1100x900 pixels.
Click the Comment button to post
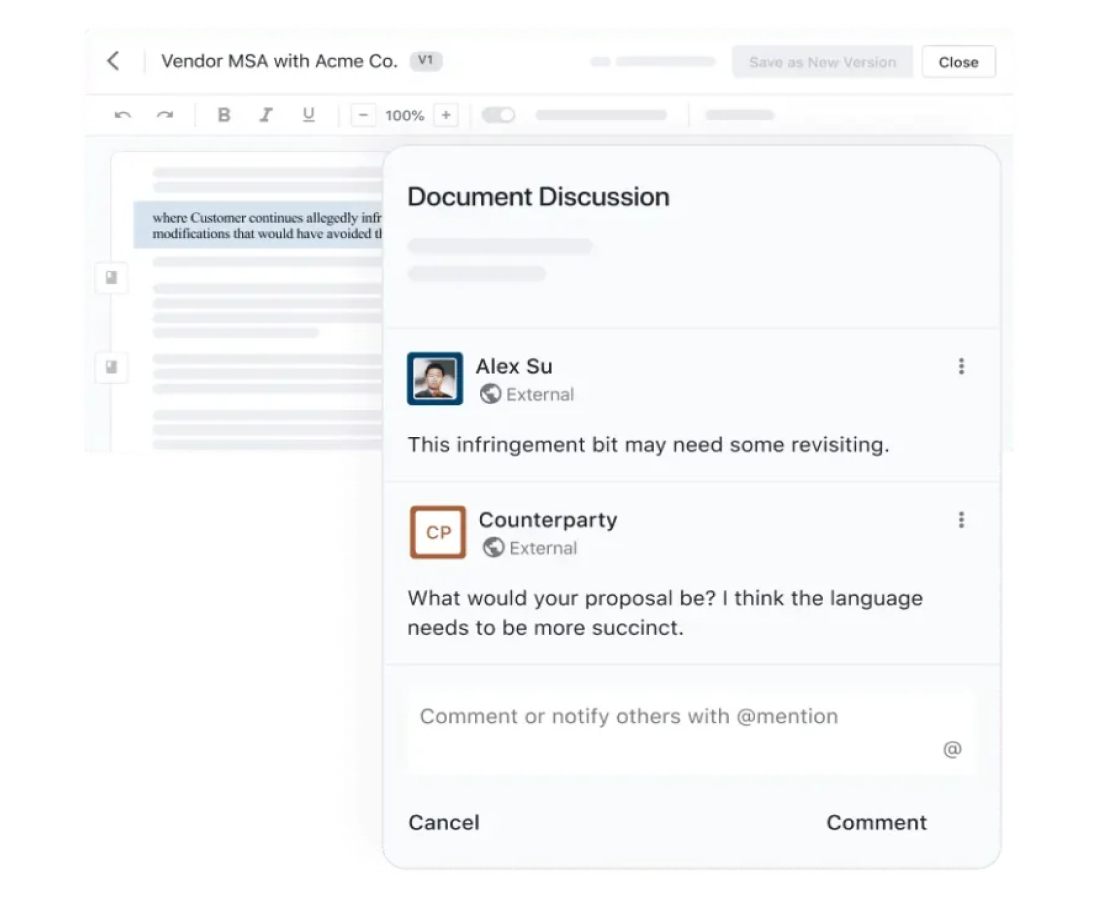click(x=876, y=822)
